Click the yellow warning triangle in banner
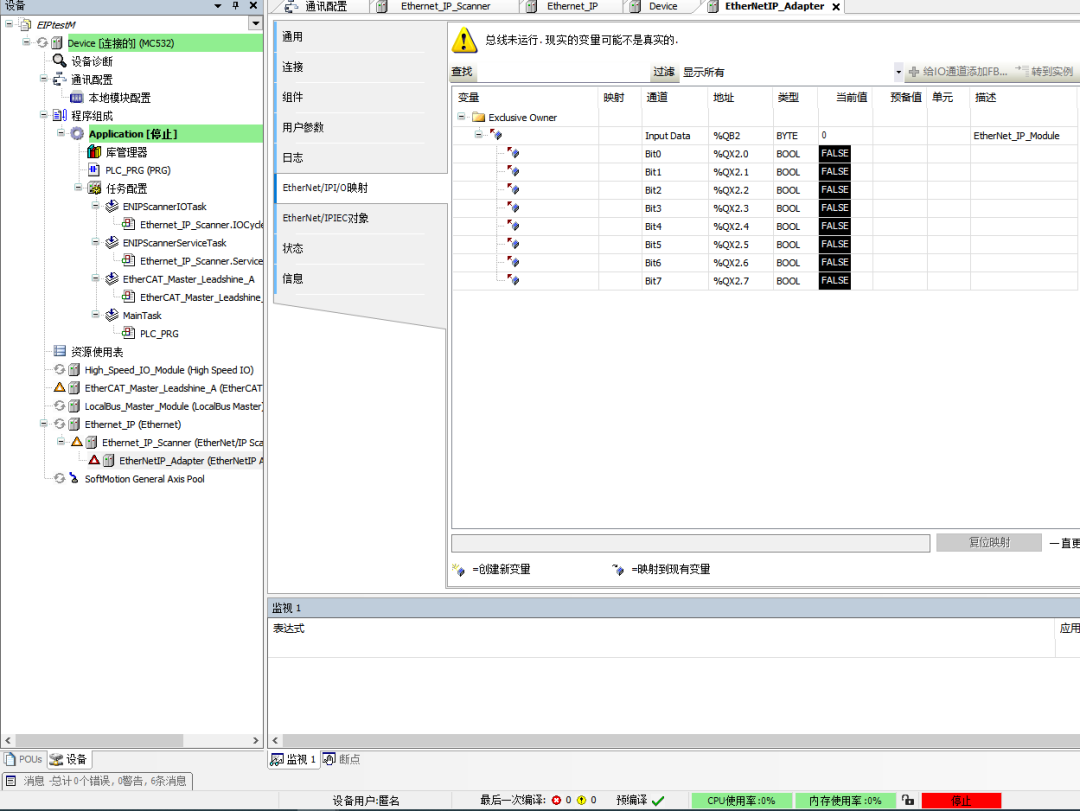Image resolution: width=1080 pixels, height=811 pixels. click(464, 40)
